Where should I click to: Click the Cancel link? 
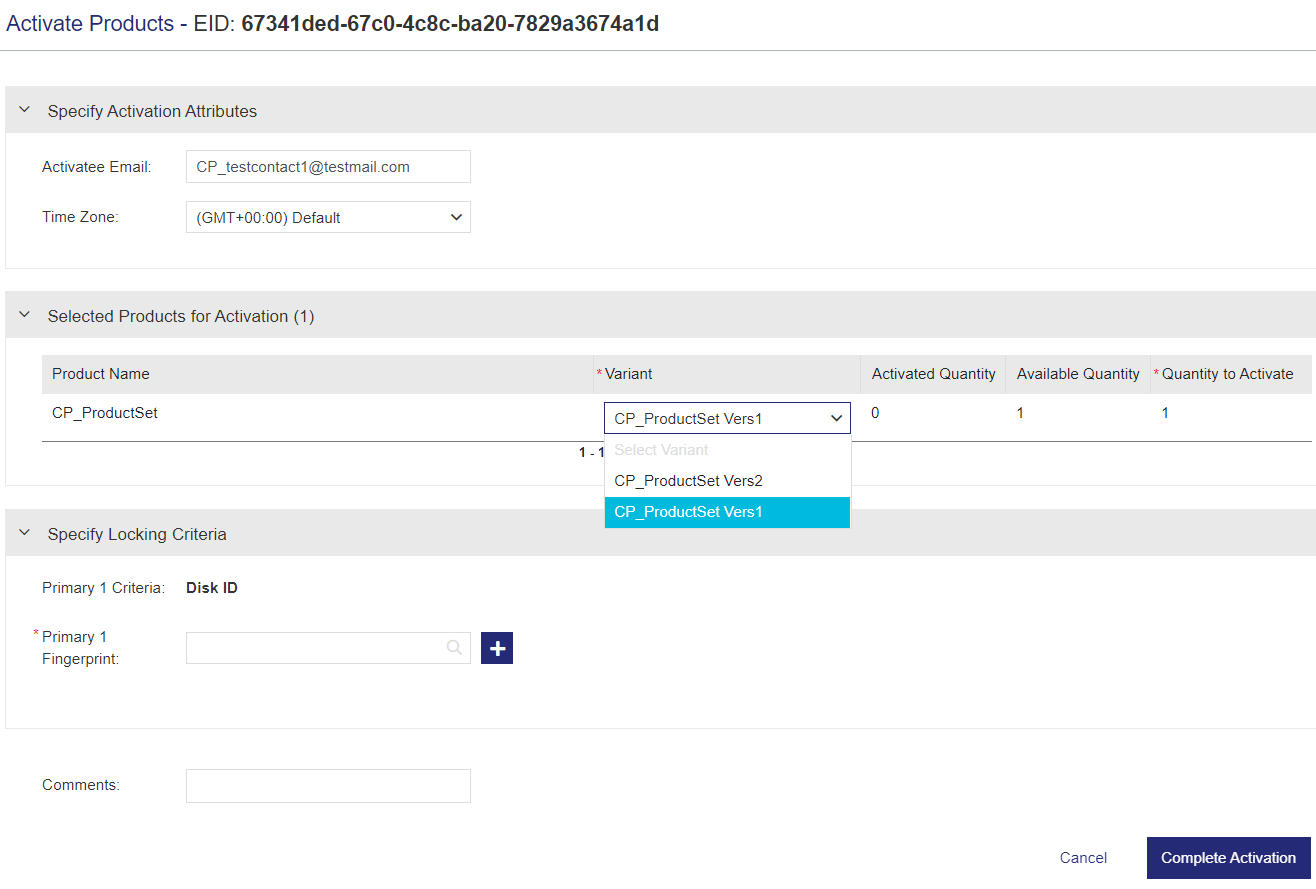[1083, 858]
